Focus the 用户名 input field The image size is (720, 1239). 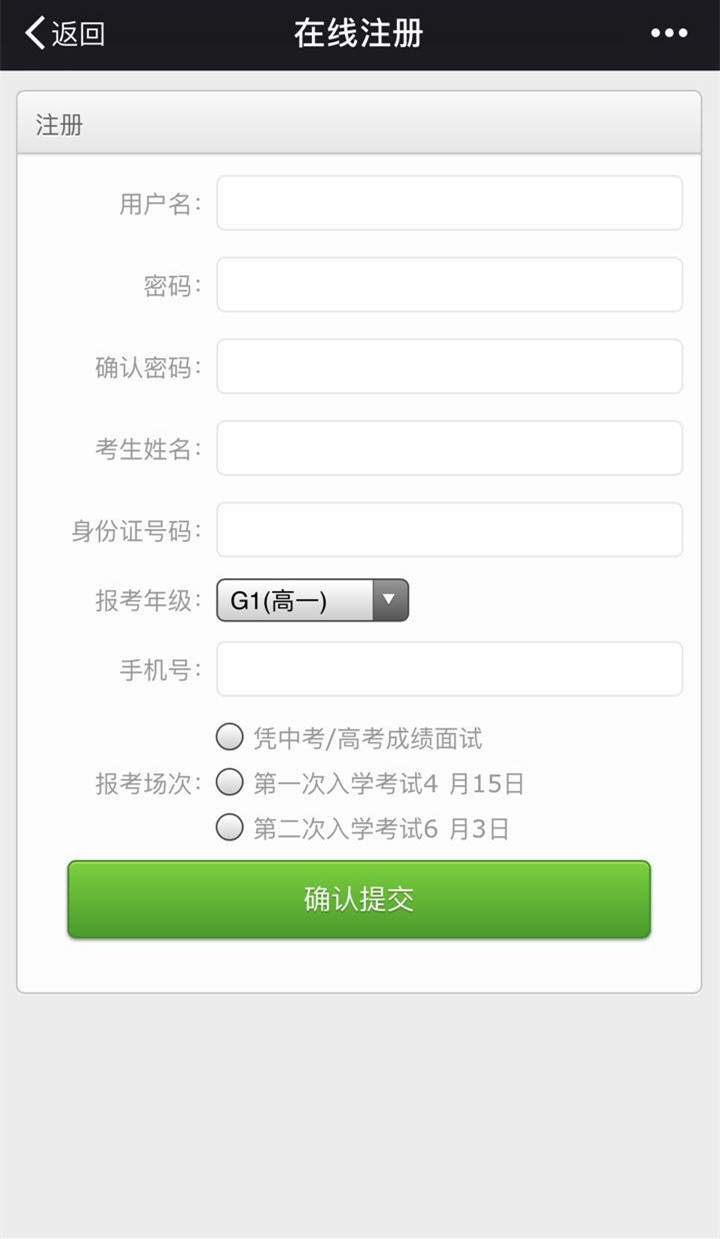[x=449, y=203]
